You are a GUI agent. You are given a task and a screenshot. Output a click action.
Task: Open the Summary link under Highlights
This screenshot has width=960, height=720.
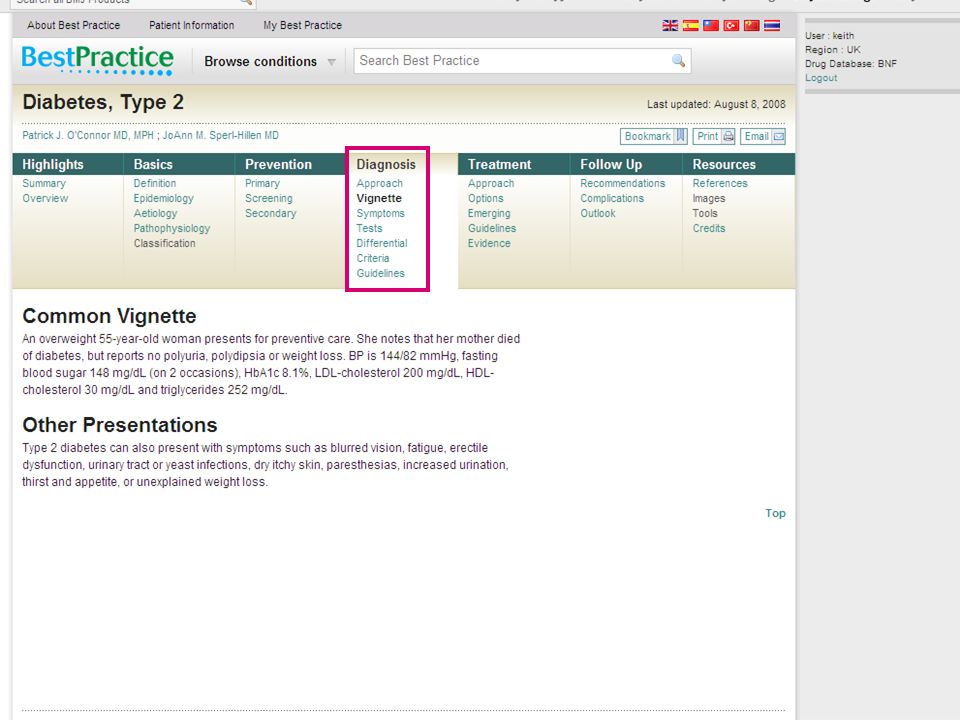pos(44,183)
